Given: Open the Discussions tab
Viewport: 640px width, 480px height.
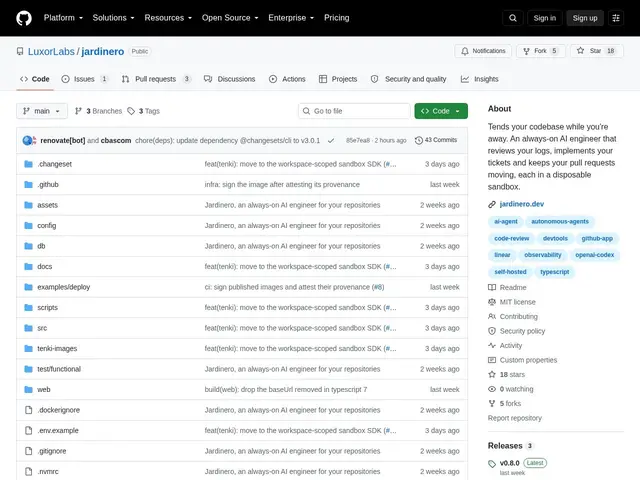Looking at the screenshot, I should [229, 79].
